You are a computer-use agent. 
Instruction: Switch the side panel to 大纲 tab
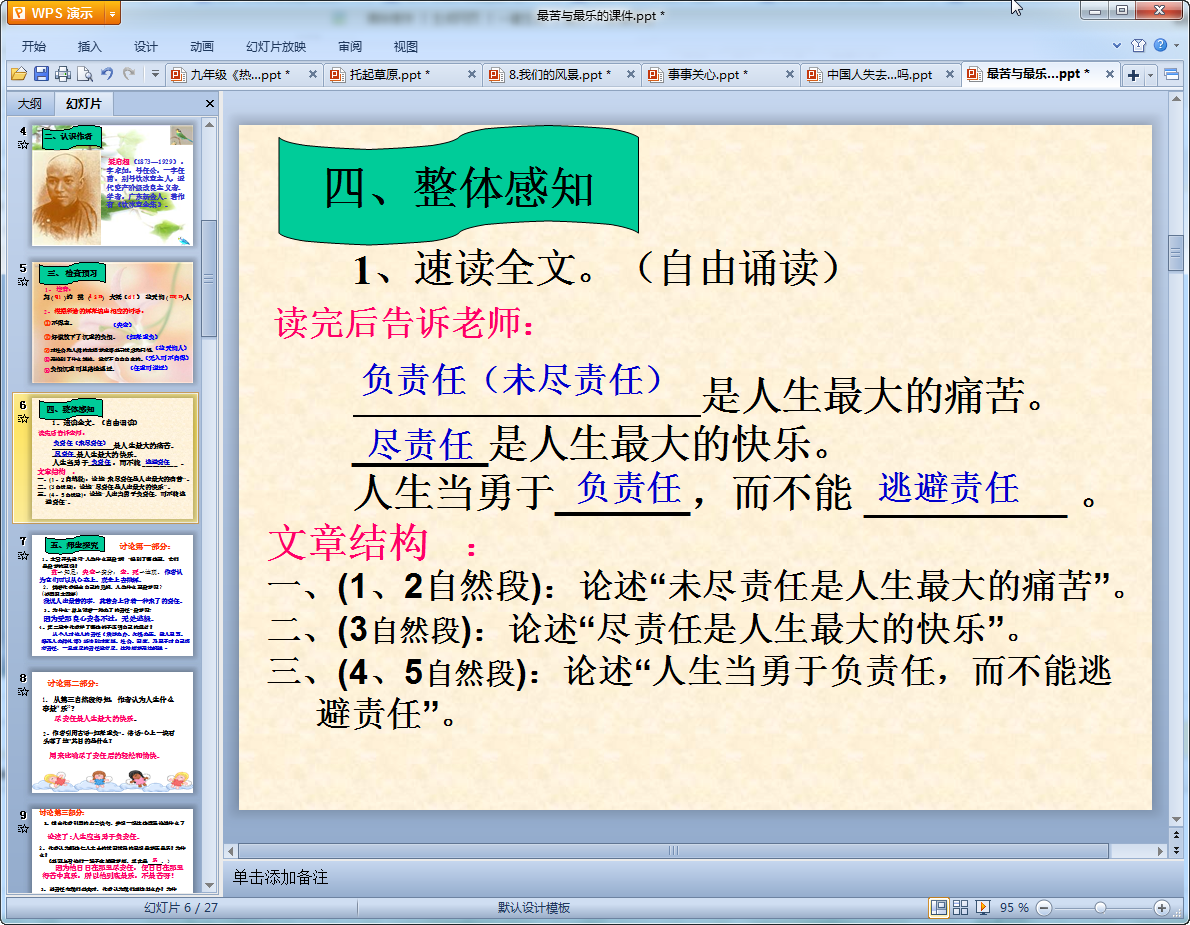(x=30, y=104)
